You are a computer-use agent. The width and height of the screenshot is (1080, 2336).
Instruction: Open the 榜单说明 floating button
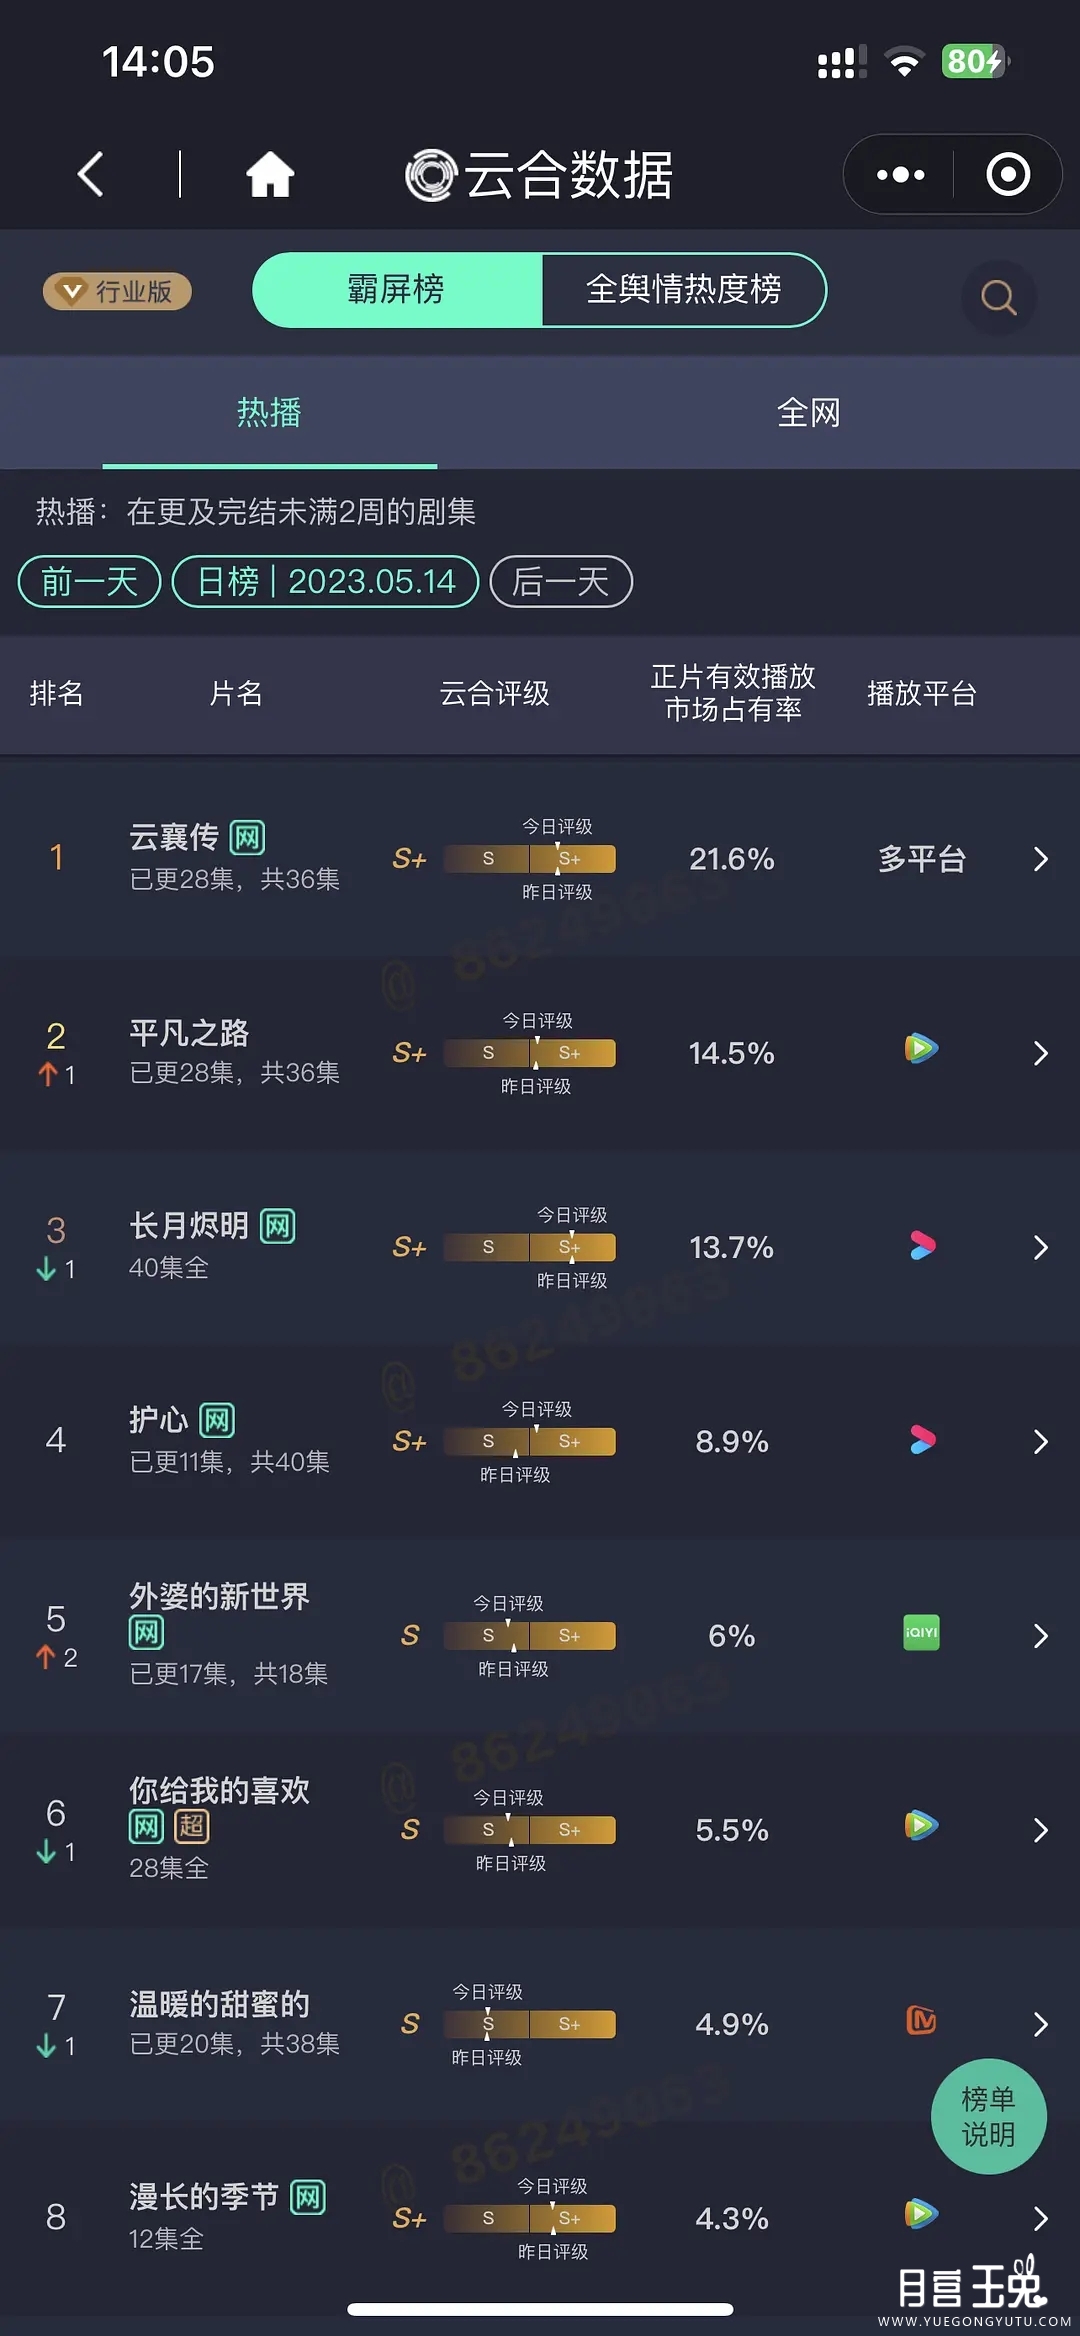point(988,2116)
